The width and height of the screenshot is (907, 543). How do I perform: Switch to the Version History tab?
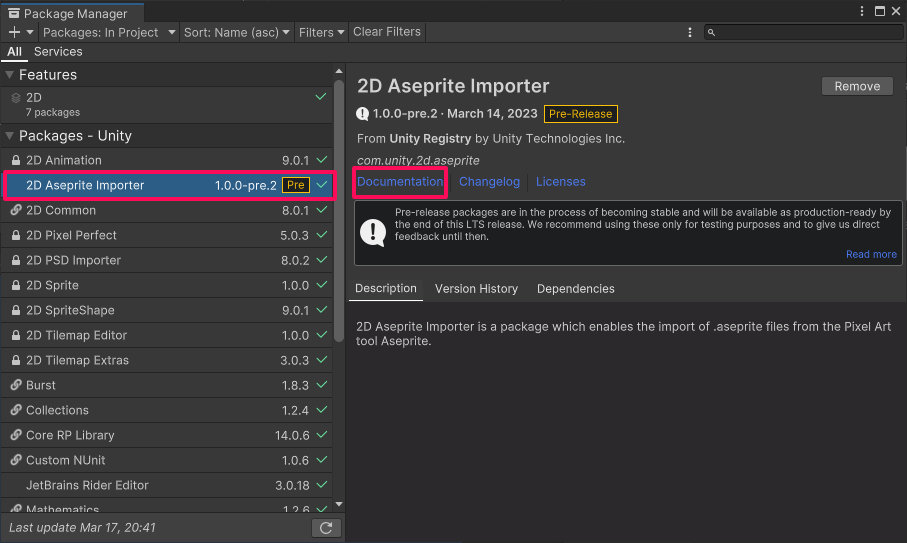pyautogui.click(x=476, y=289)
